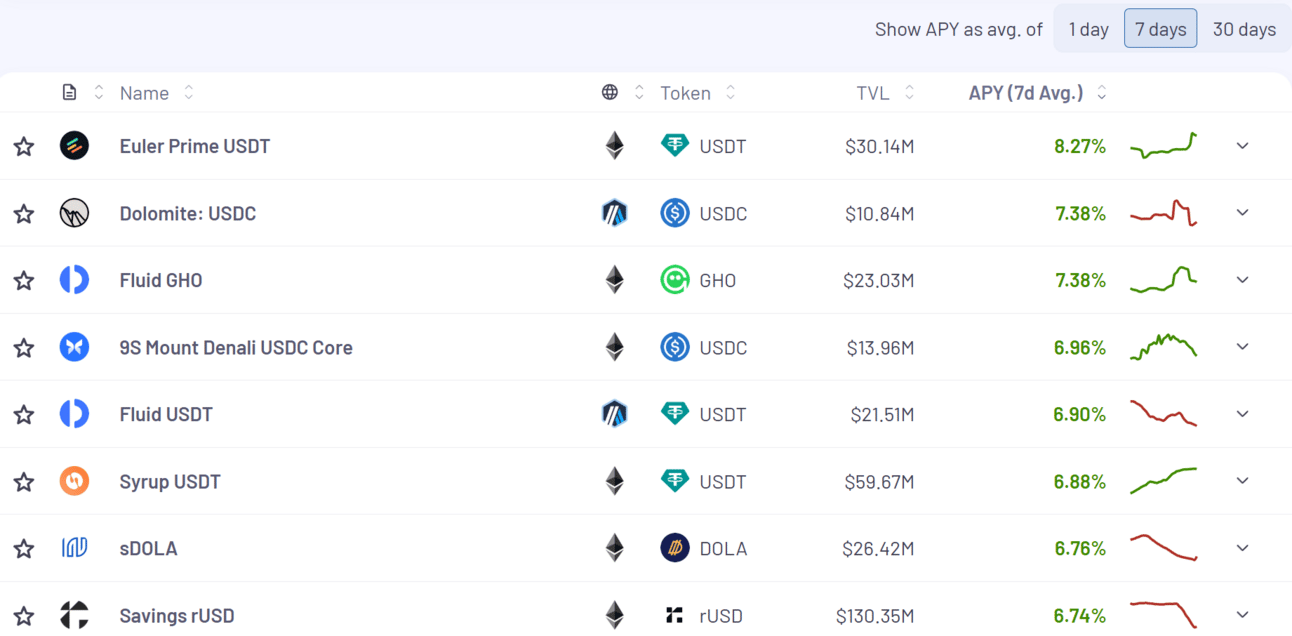1292x636 pixels.
Task: Click the GHO token icon
Action: pos(675,280)
